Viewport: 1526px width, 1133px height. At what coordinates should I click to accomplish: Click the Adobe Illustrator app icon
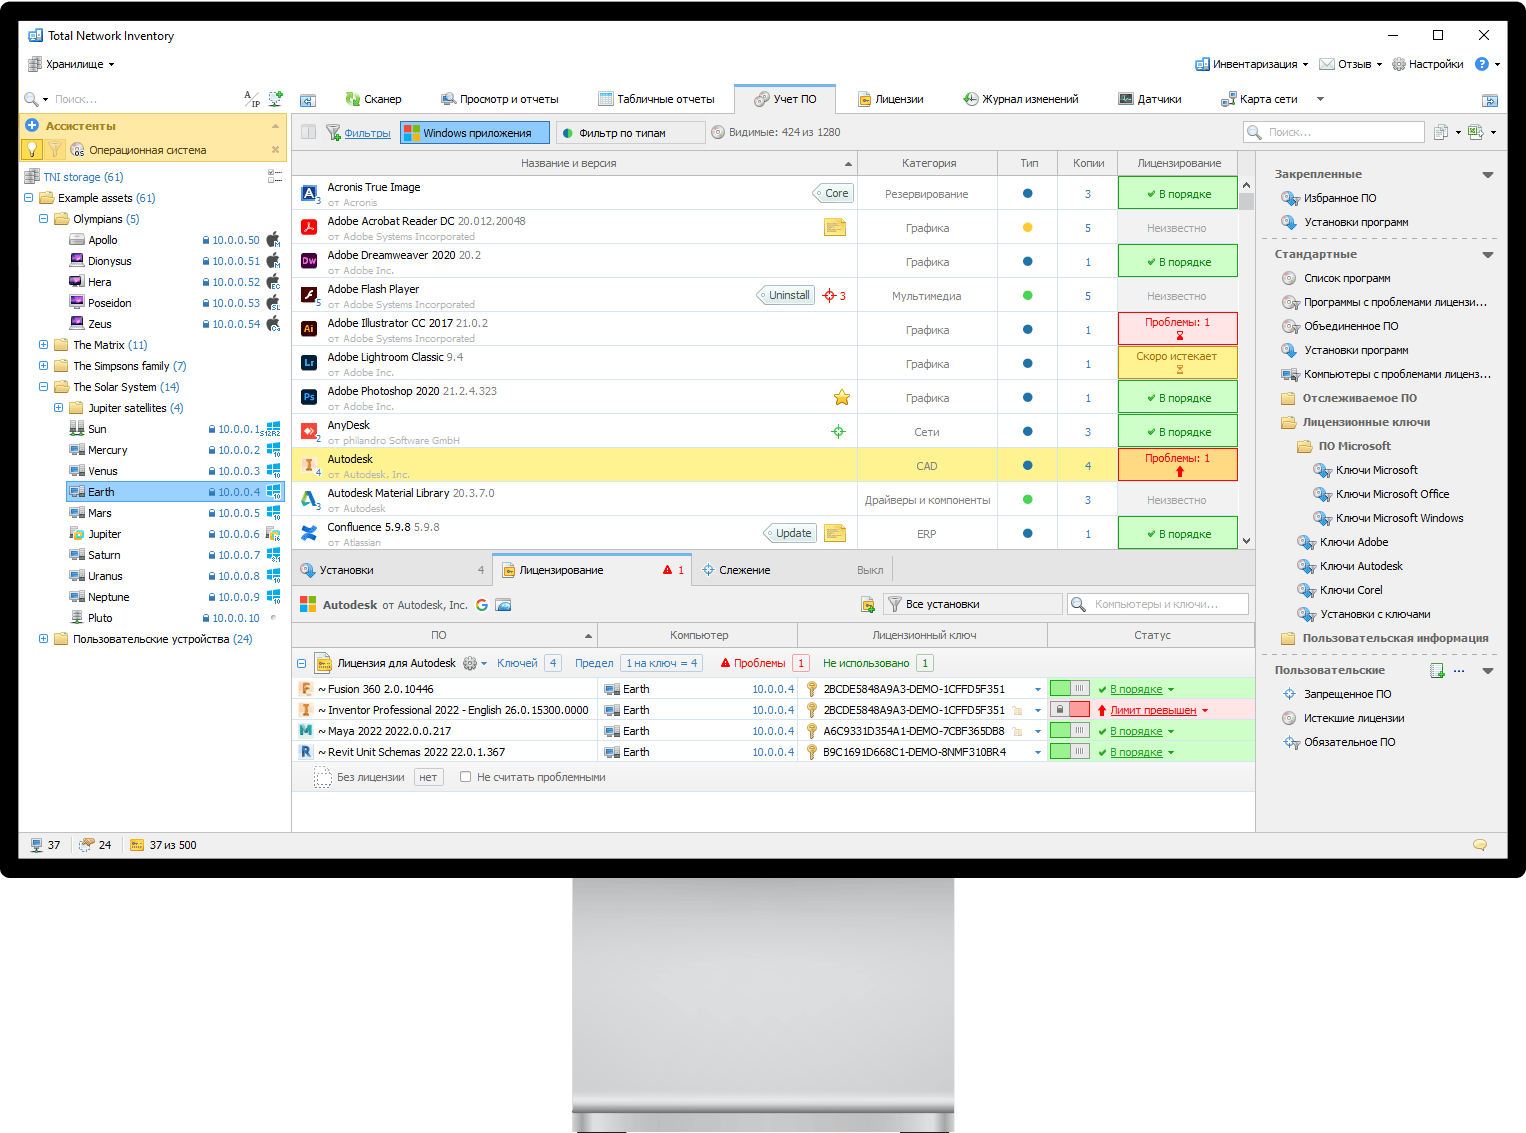click(309, 329)
